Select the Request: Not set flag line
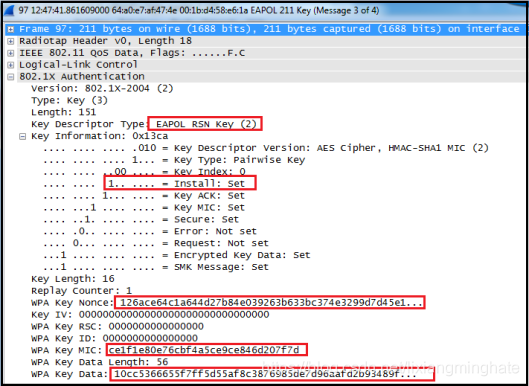529x386 pixels. (x=156, y=243)
